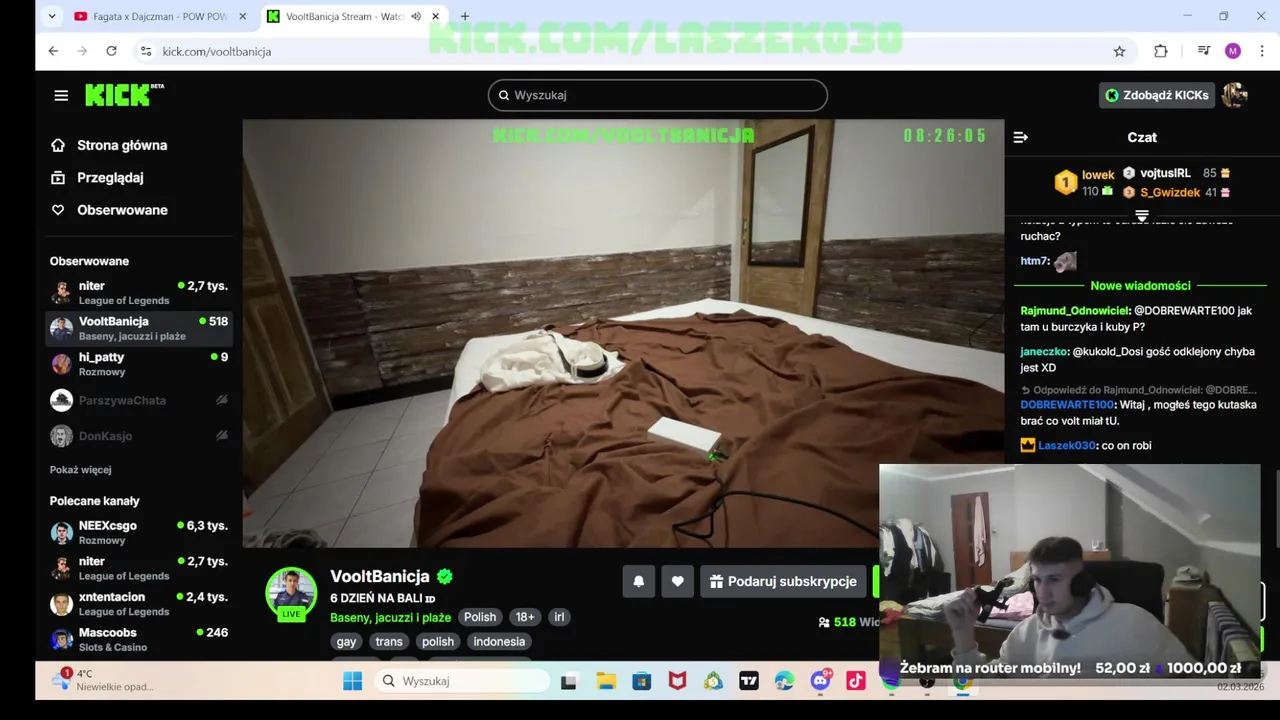
Task: Open File Explorer from taskbar
Action: pyautogui.click(x=606, y=681)
